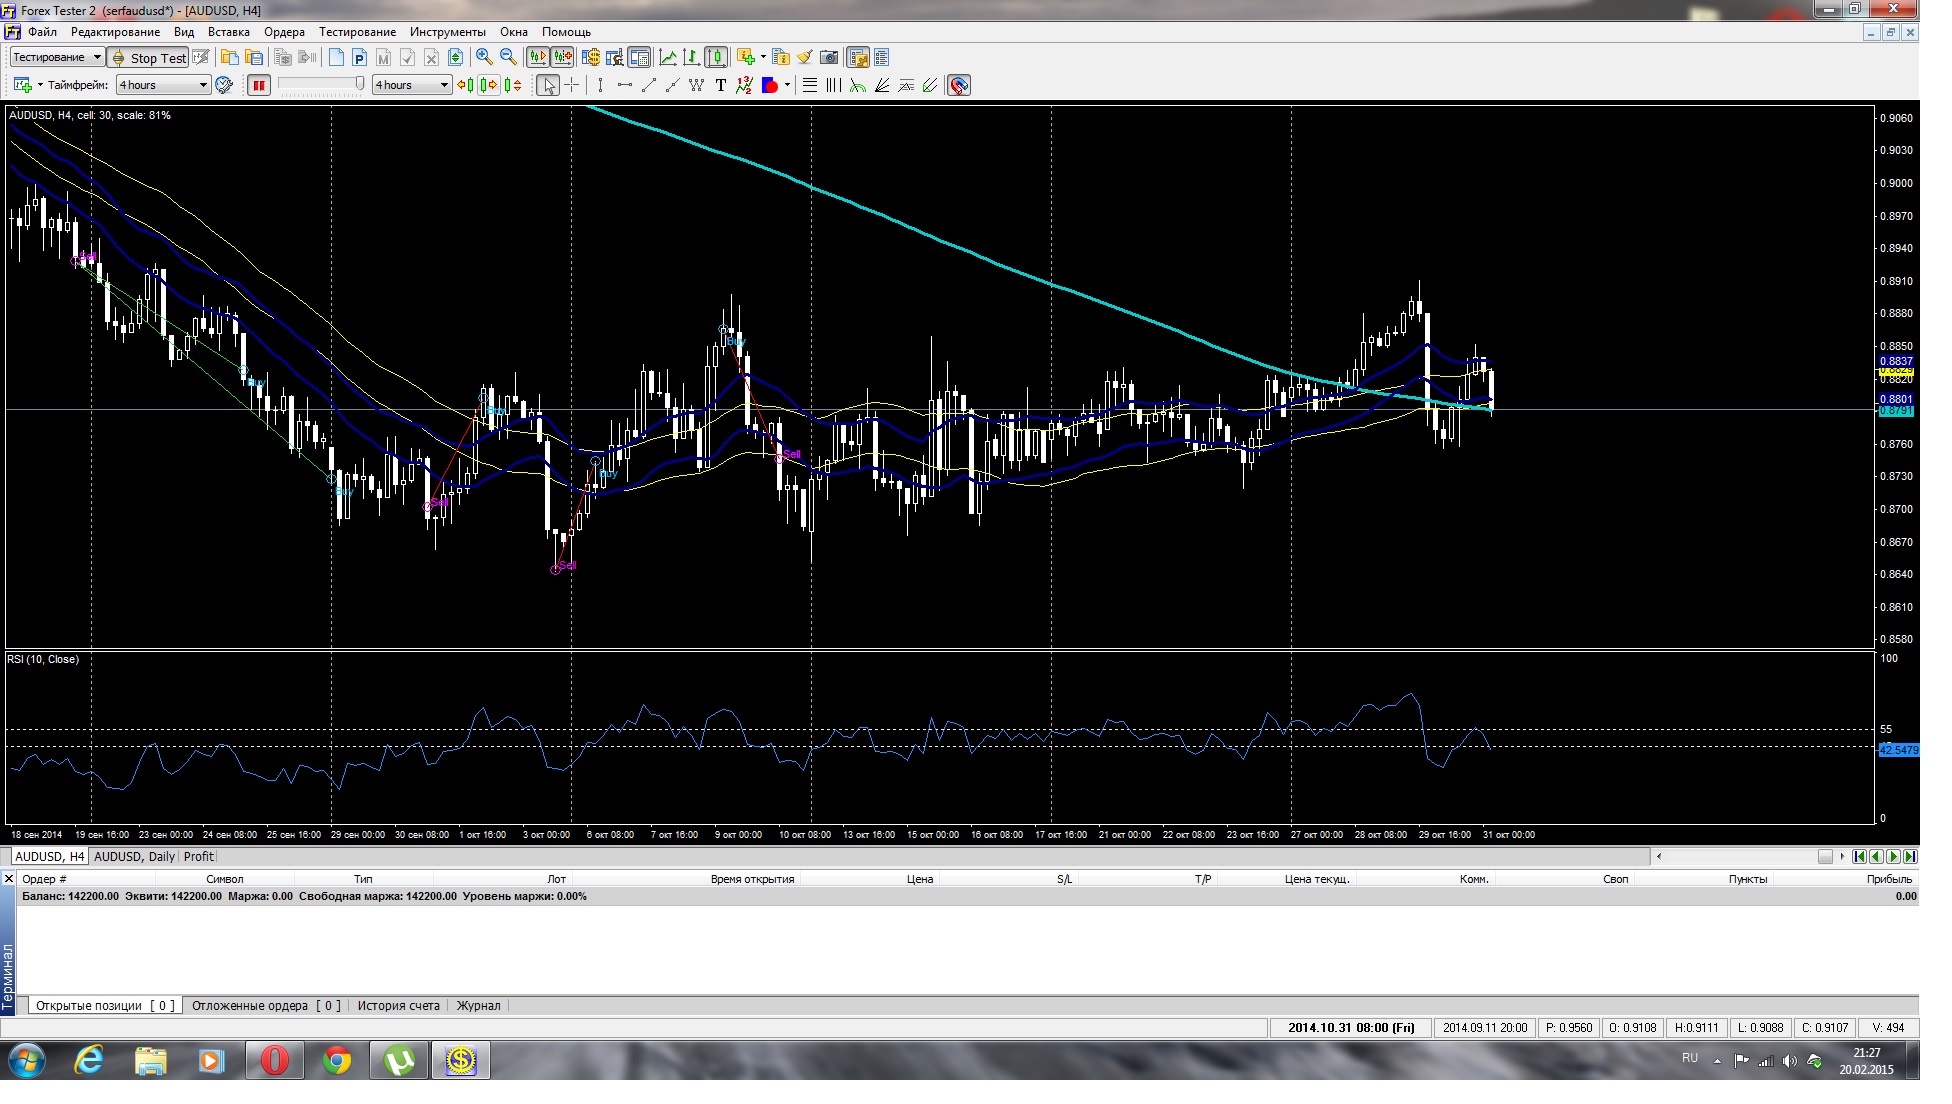The height and width of the screenshot is (1104, 1952).
Task: Select the Fibonacci arc tool
Action: (857, 85)
